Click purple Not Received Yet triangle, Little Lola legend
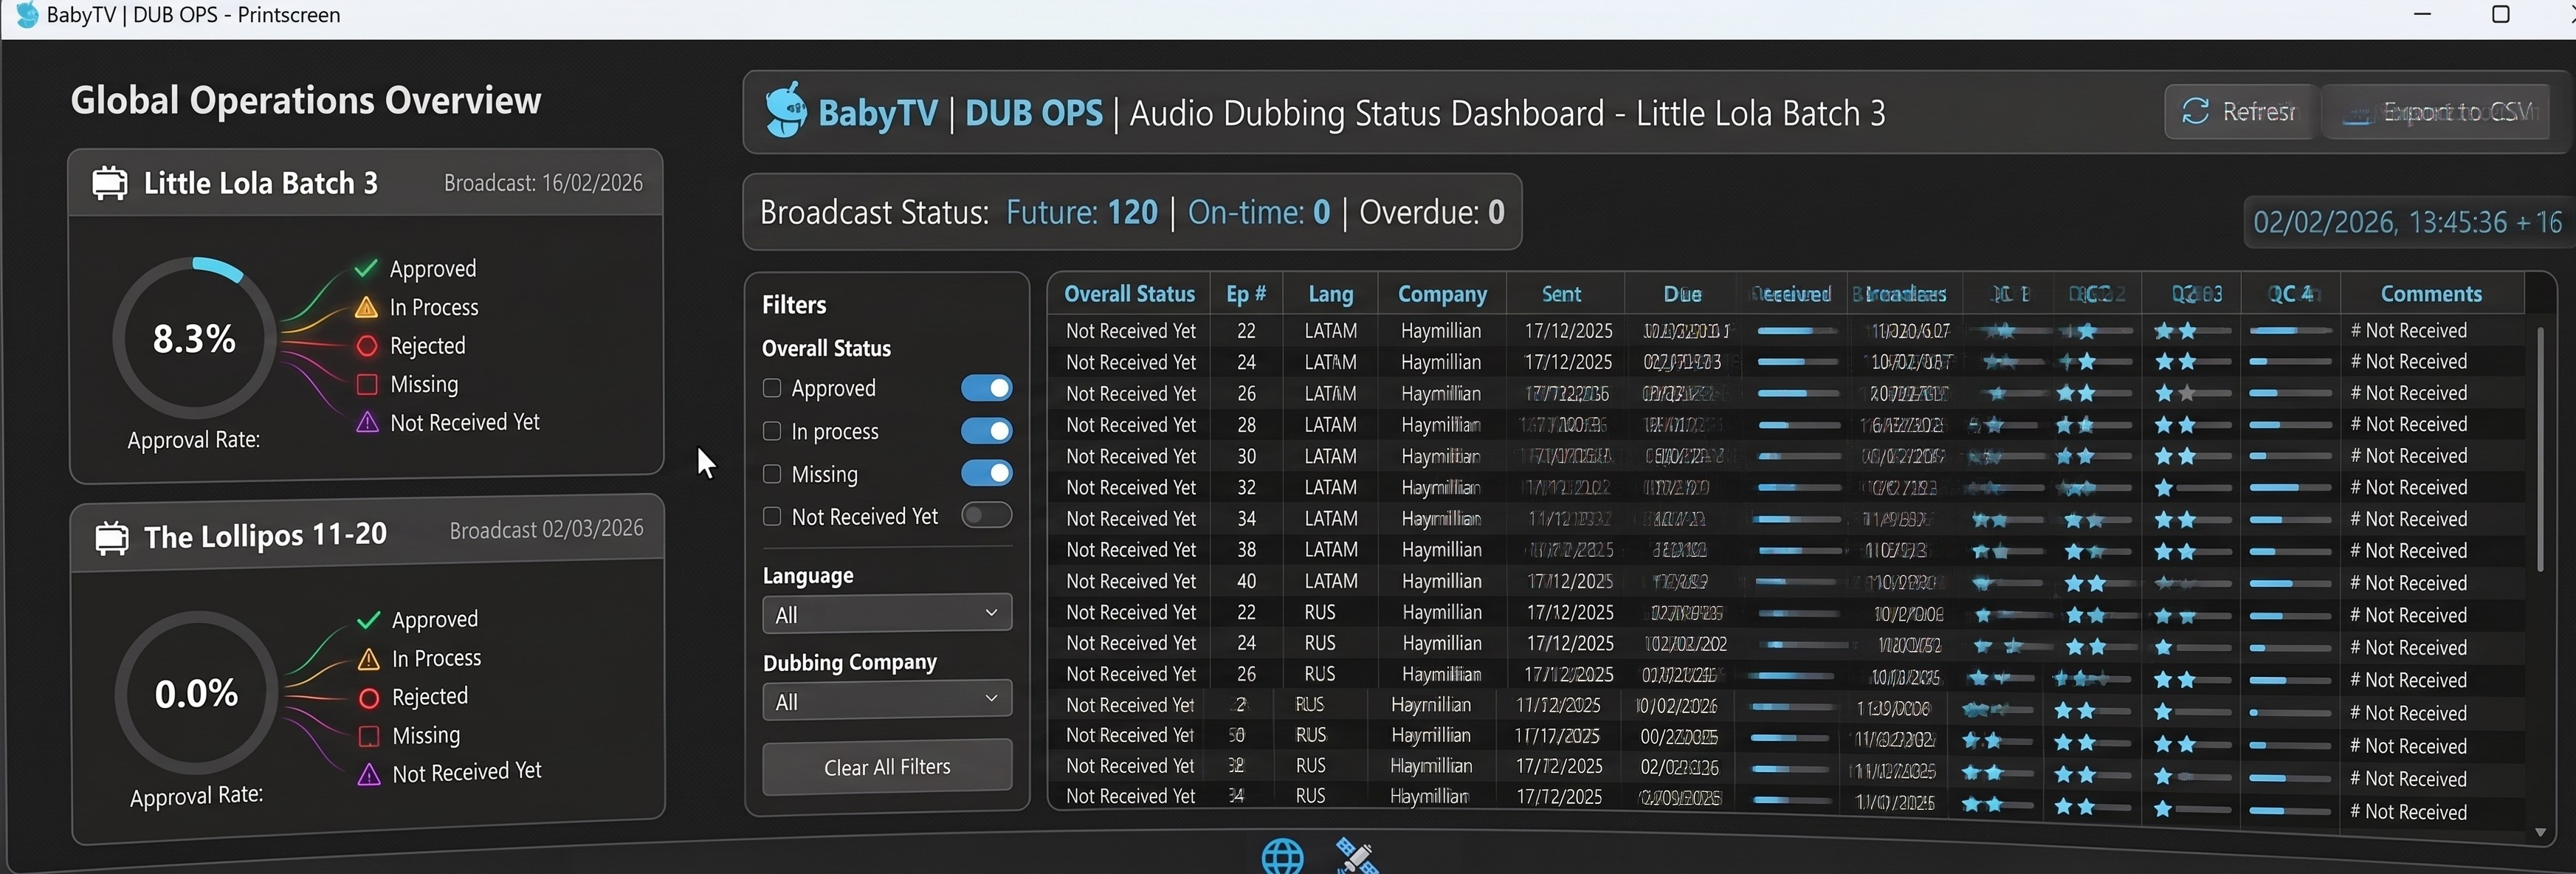The image size is (2576, 874). (368, 422)
